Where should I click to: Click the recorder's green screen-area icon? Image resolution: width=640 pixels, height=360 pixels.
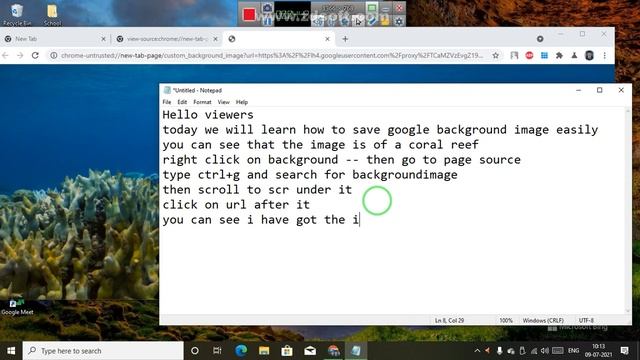(371, 8)
